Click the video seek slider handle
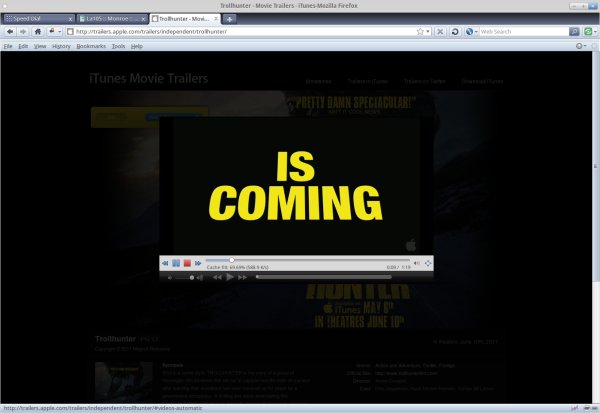 tap(232, 260)
